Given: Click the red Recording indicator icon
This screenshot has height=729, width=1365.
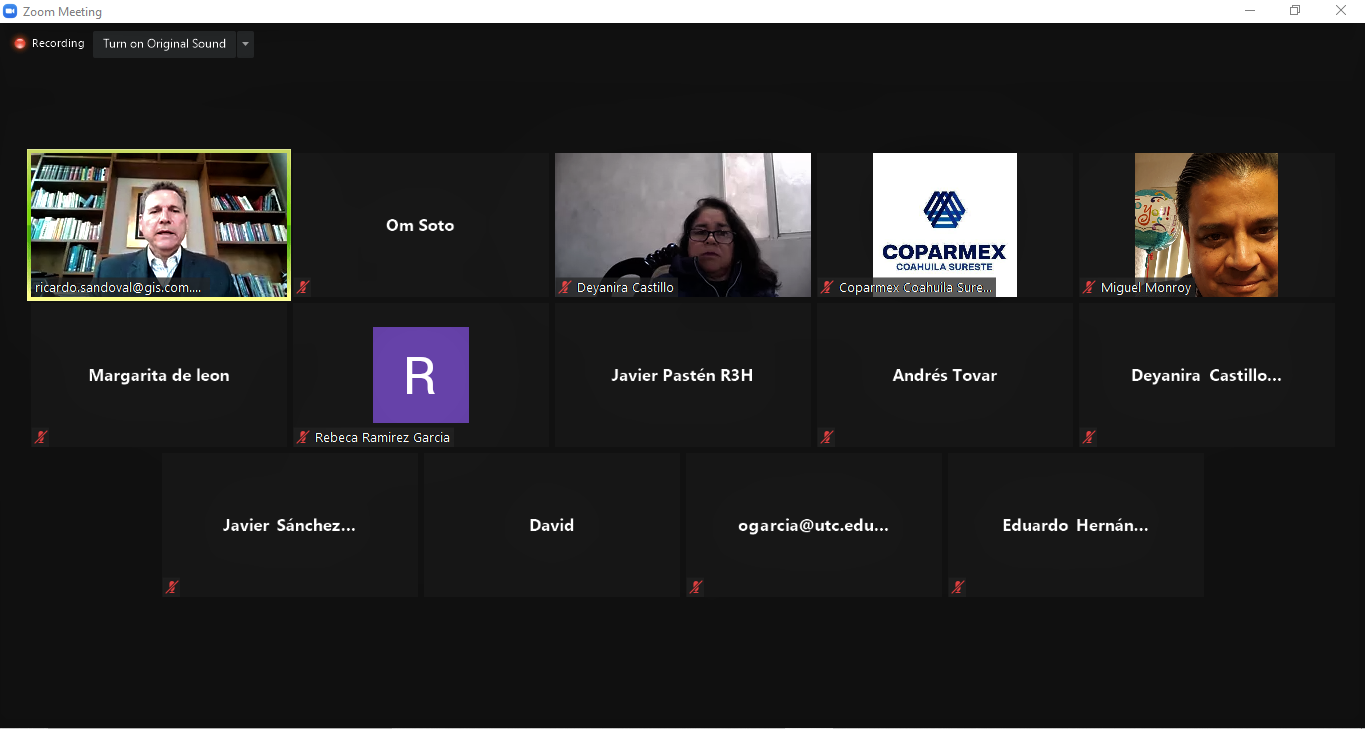Looking at the screenshot, I should coord(19,44).
